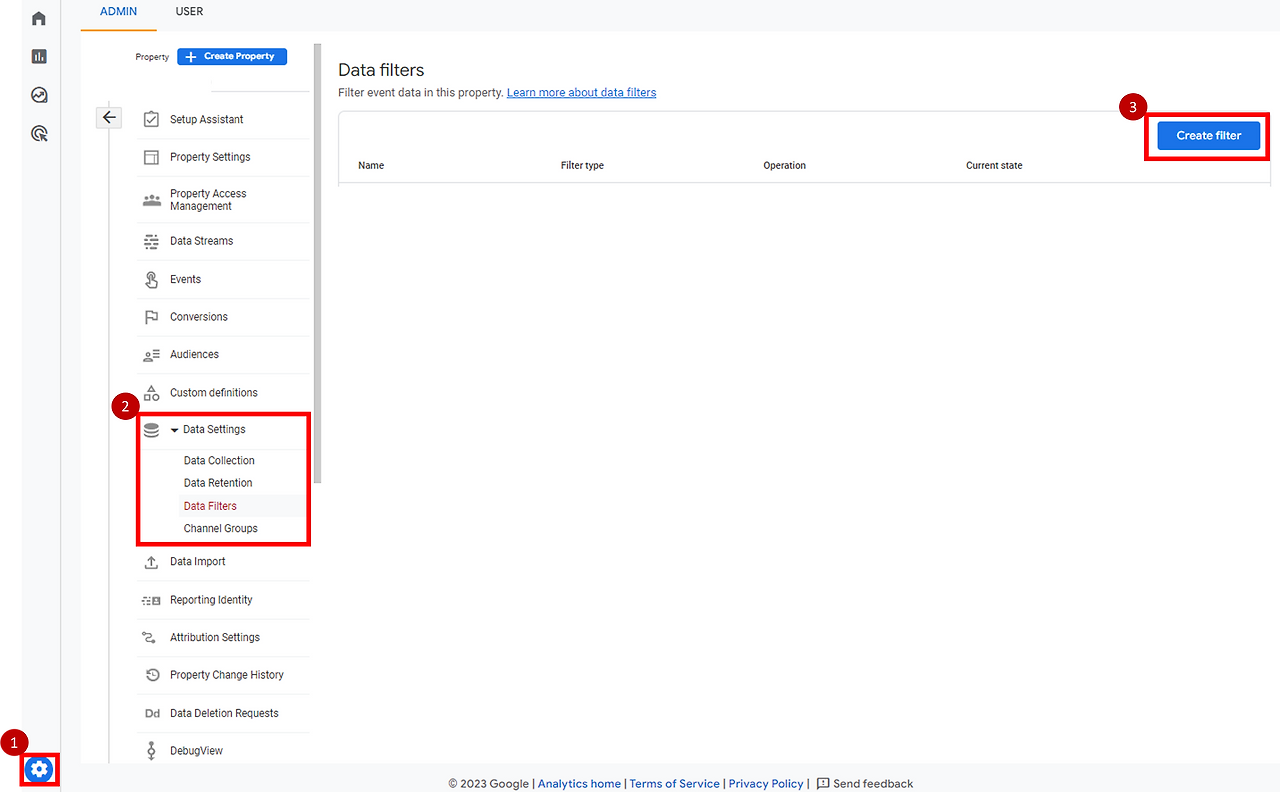Open the Privacy Policy link
The image size is (1280, 792).
(766, 784)
